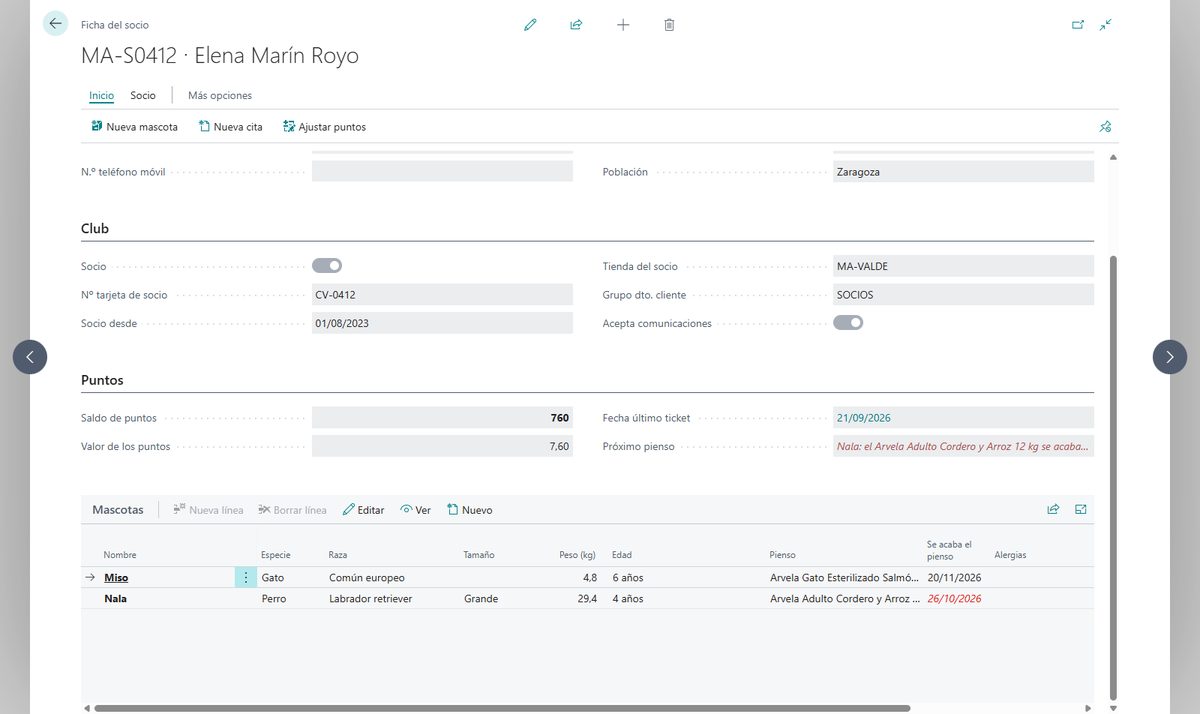Share the Mascotas list

[1053, 509]
